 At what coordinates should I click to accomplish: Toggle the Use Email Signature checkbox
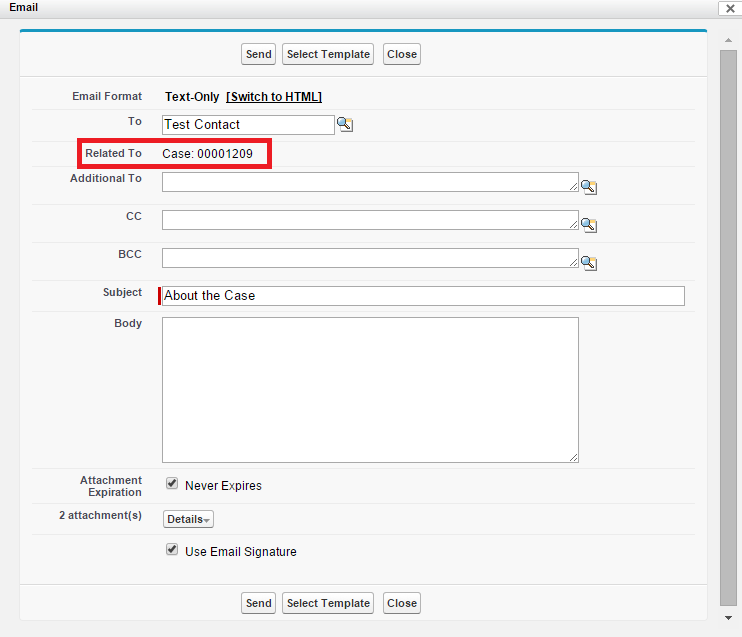click(172, 550)
